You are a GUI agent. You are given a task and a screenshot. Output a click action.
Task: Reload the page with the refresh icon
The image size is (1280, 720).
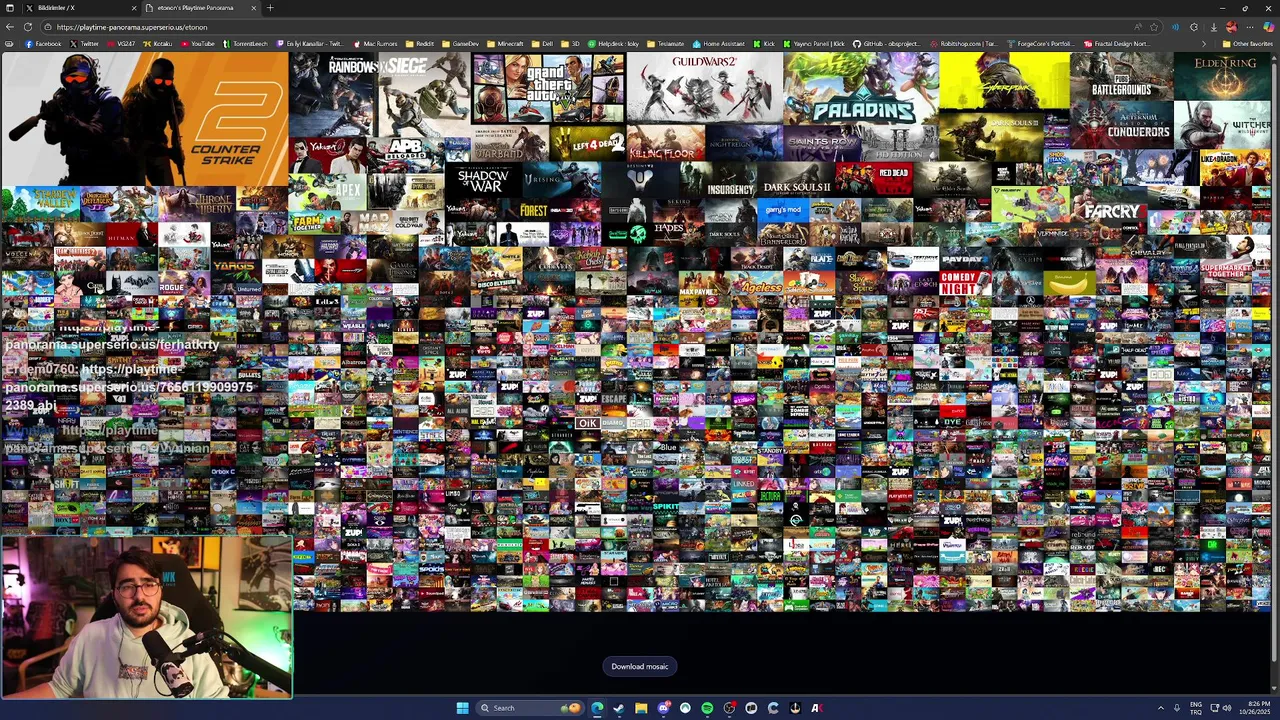click(28, 27)
